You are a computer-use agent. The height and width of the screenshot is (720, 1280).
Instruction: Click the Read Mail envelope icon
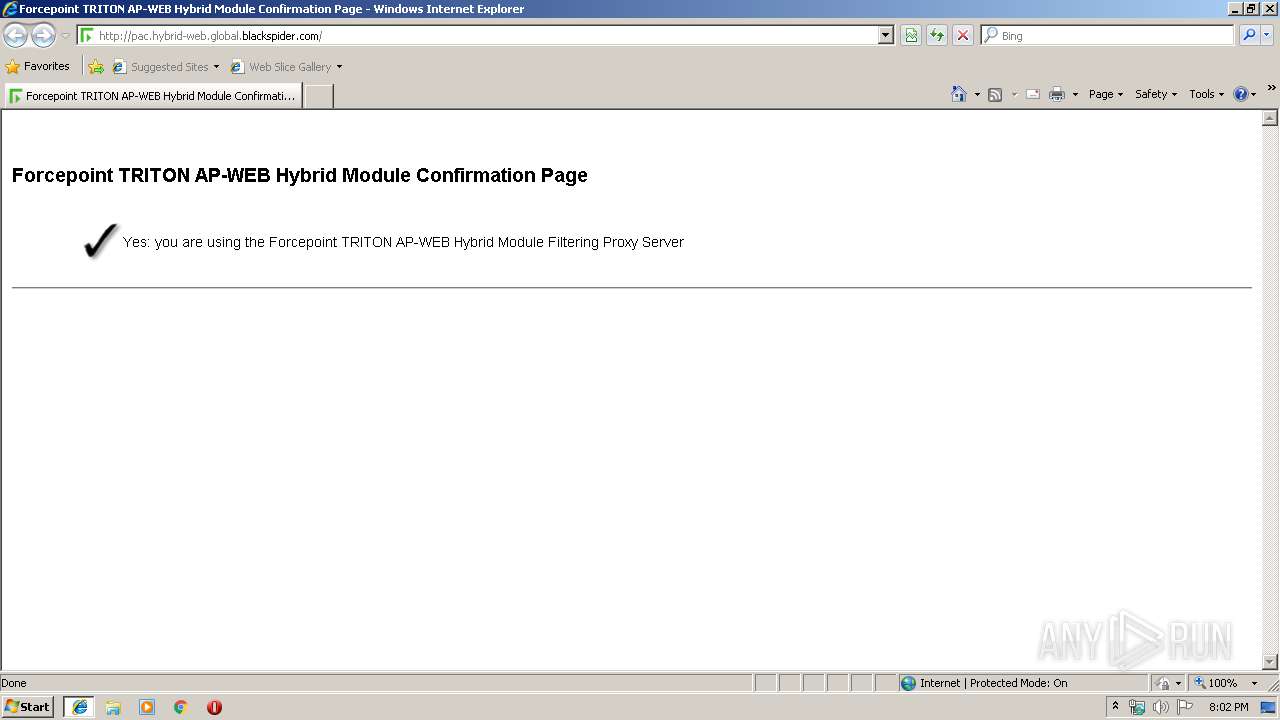click(1033, 94)
